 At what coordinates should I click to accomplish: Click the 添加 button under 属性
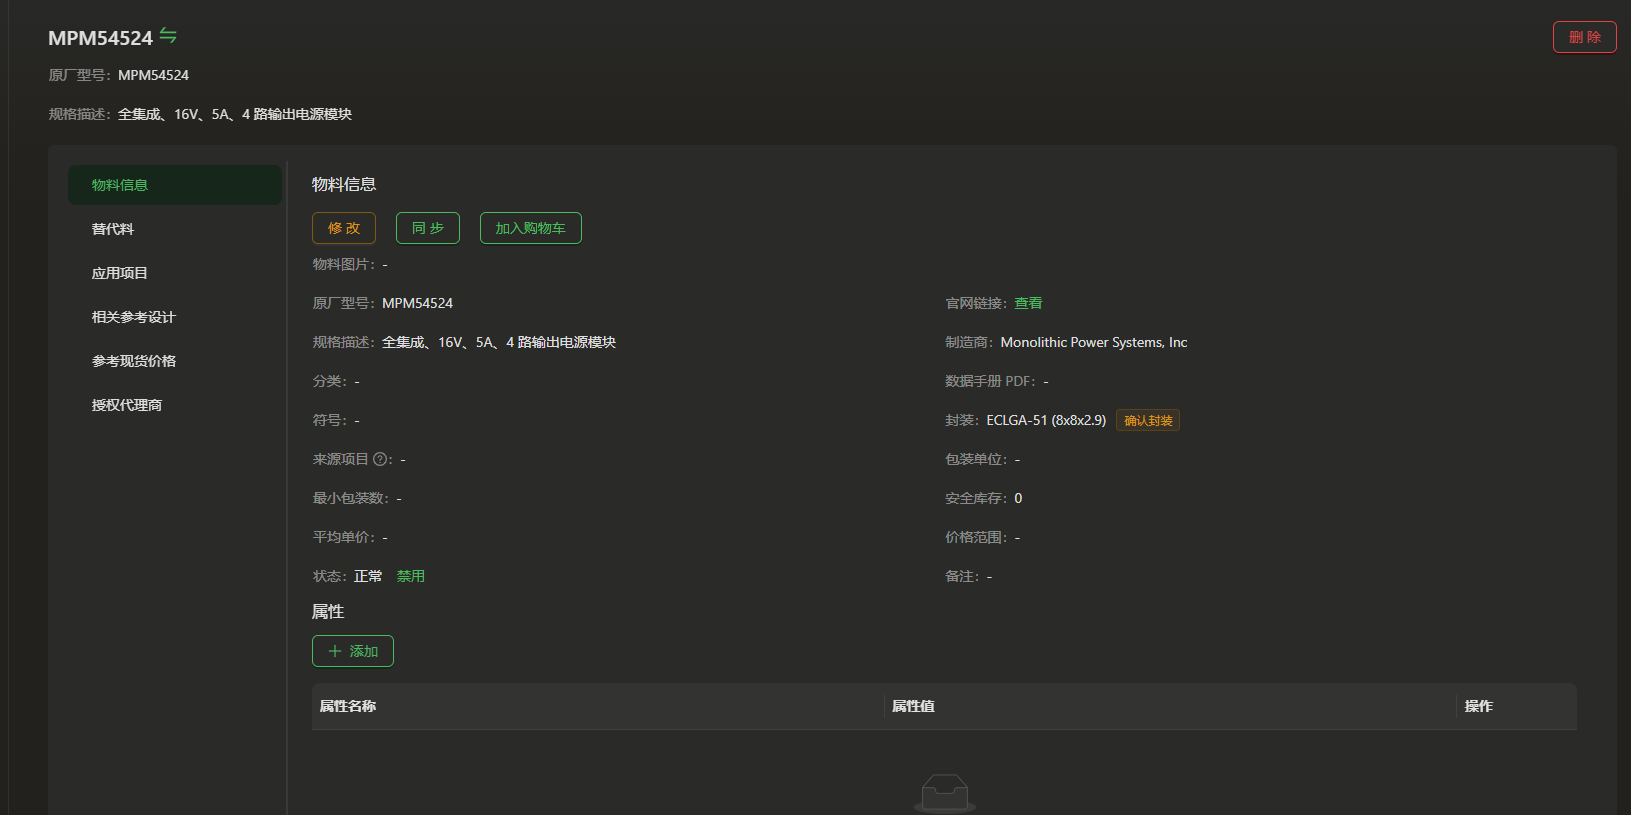353,651
